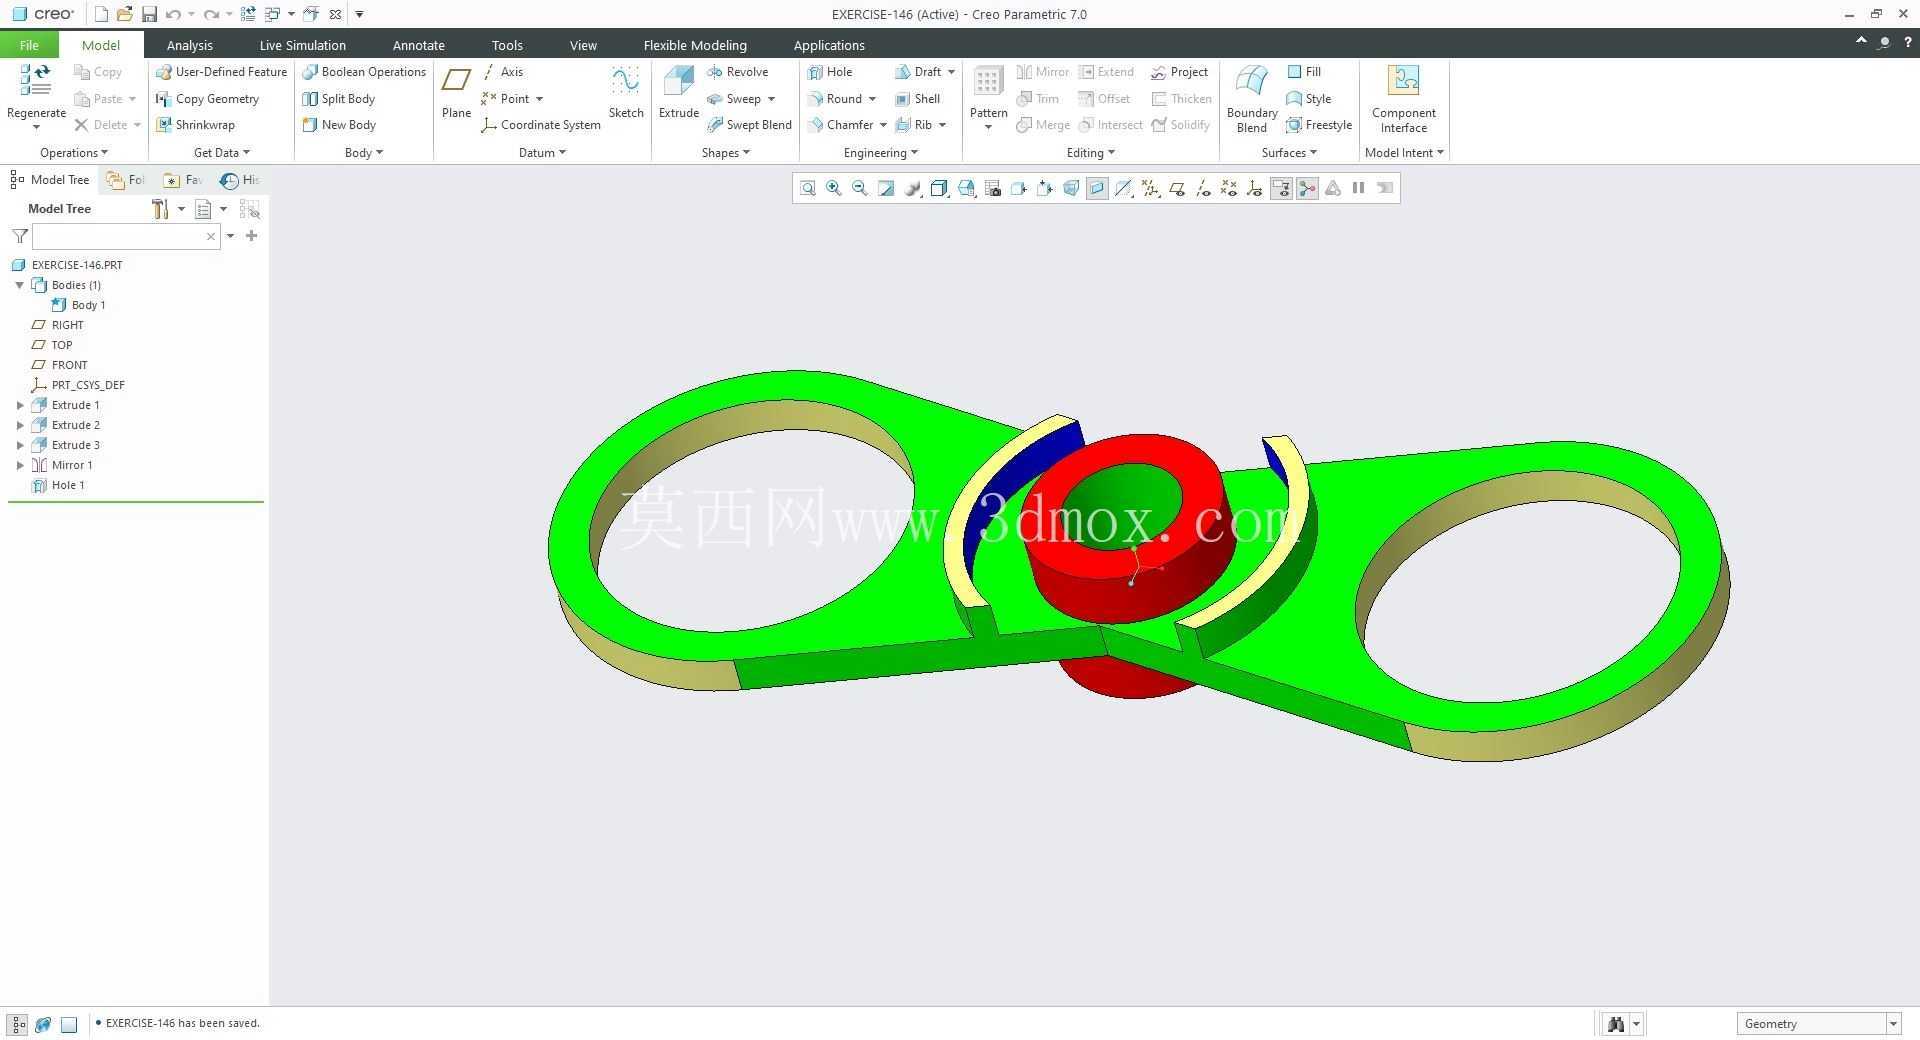Screen dimensions: 1920x1040
Task: Click the New file icon
Action: tap(100, 14)
